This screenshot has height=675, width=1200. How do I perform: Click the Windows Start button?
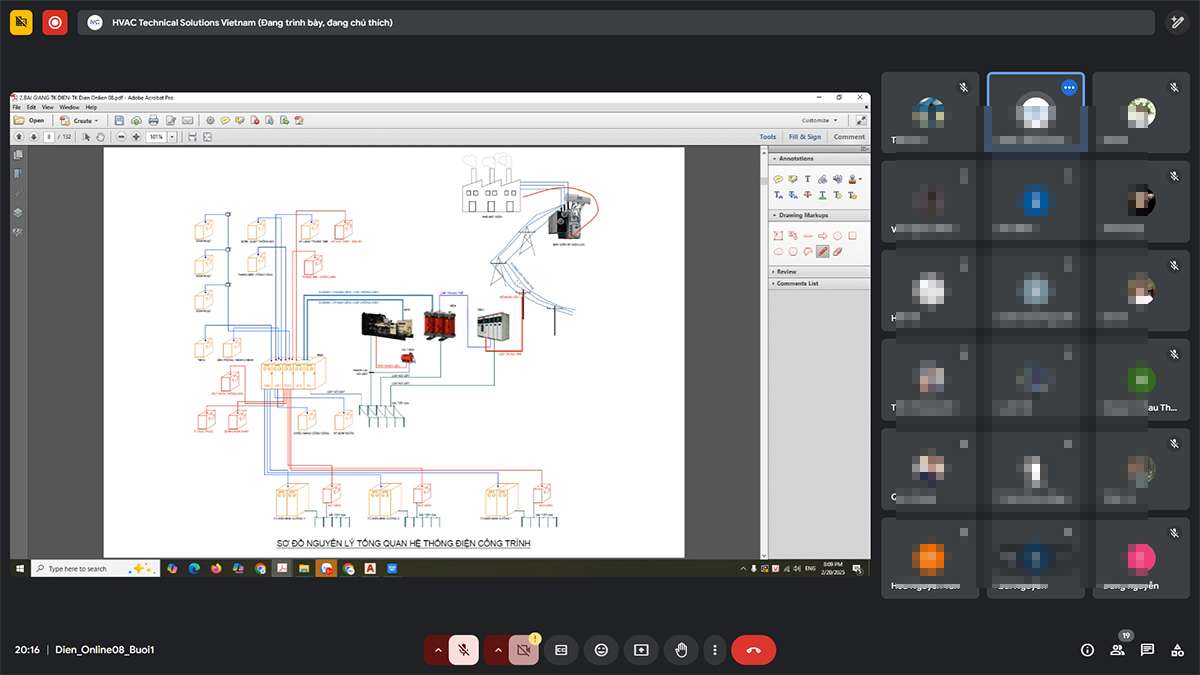pos(19,568)
